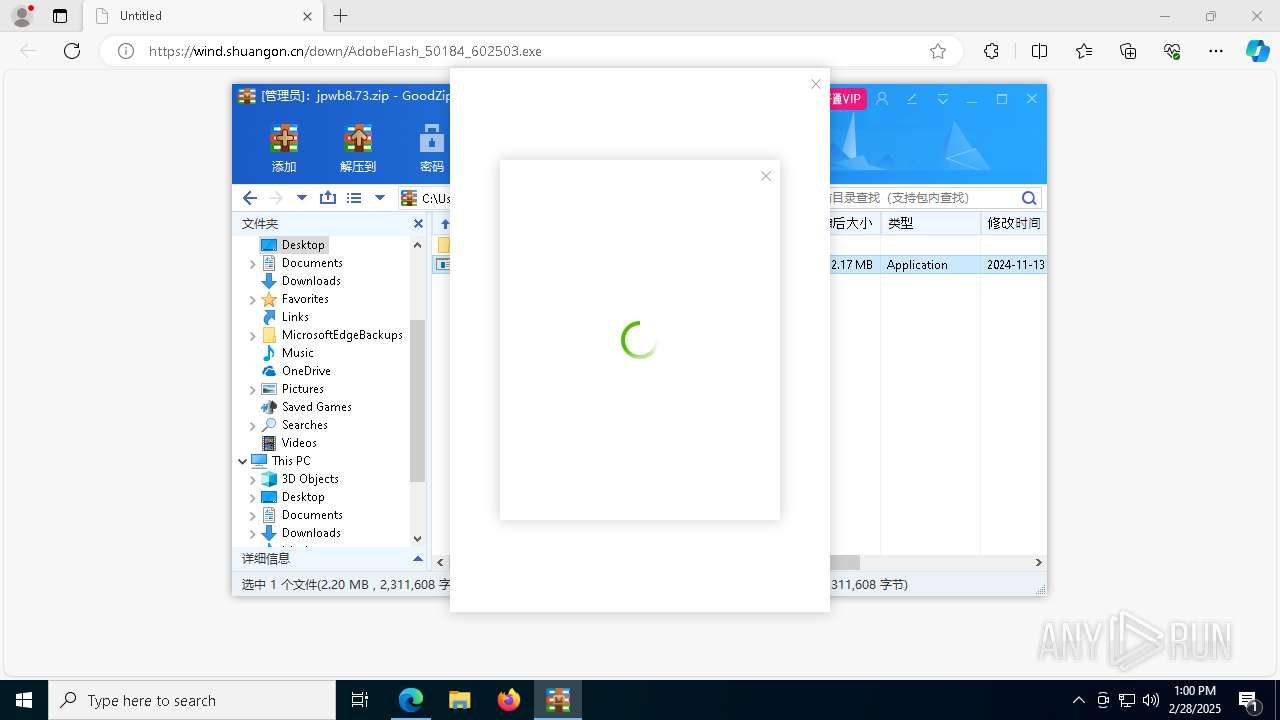Collapse the This PC tree node
The width and height of the screenshot is (1280, 720).
click(243, 461)
